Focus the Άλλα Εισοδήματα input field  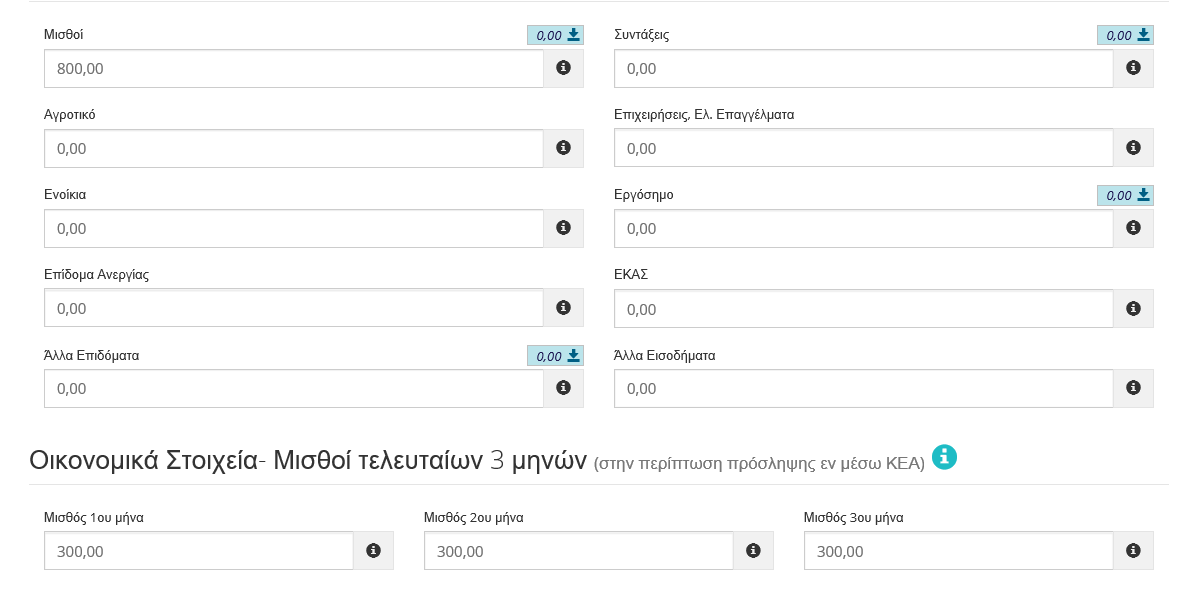864,388
